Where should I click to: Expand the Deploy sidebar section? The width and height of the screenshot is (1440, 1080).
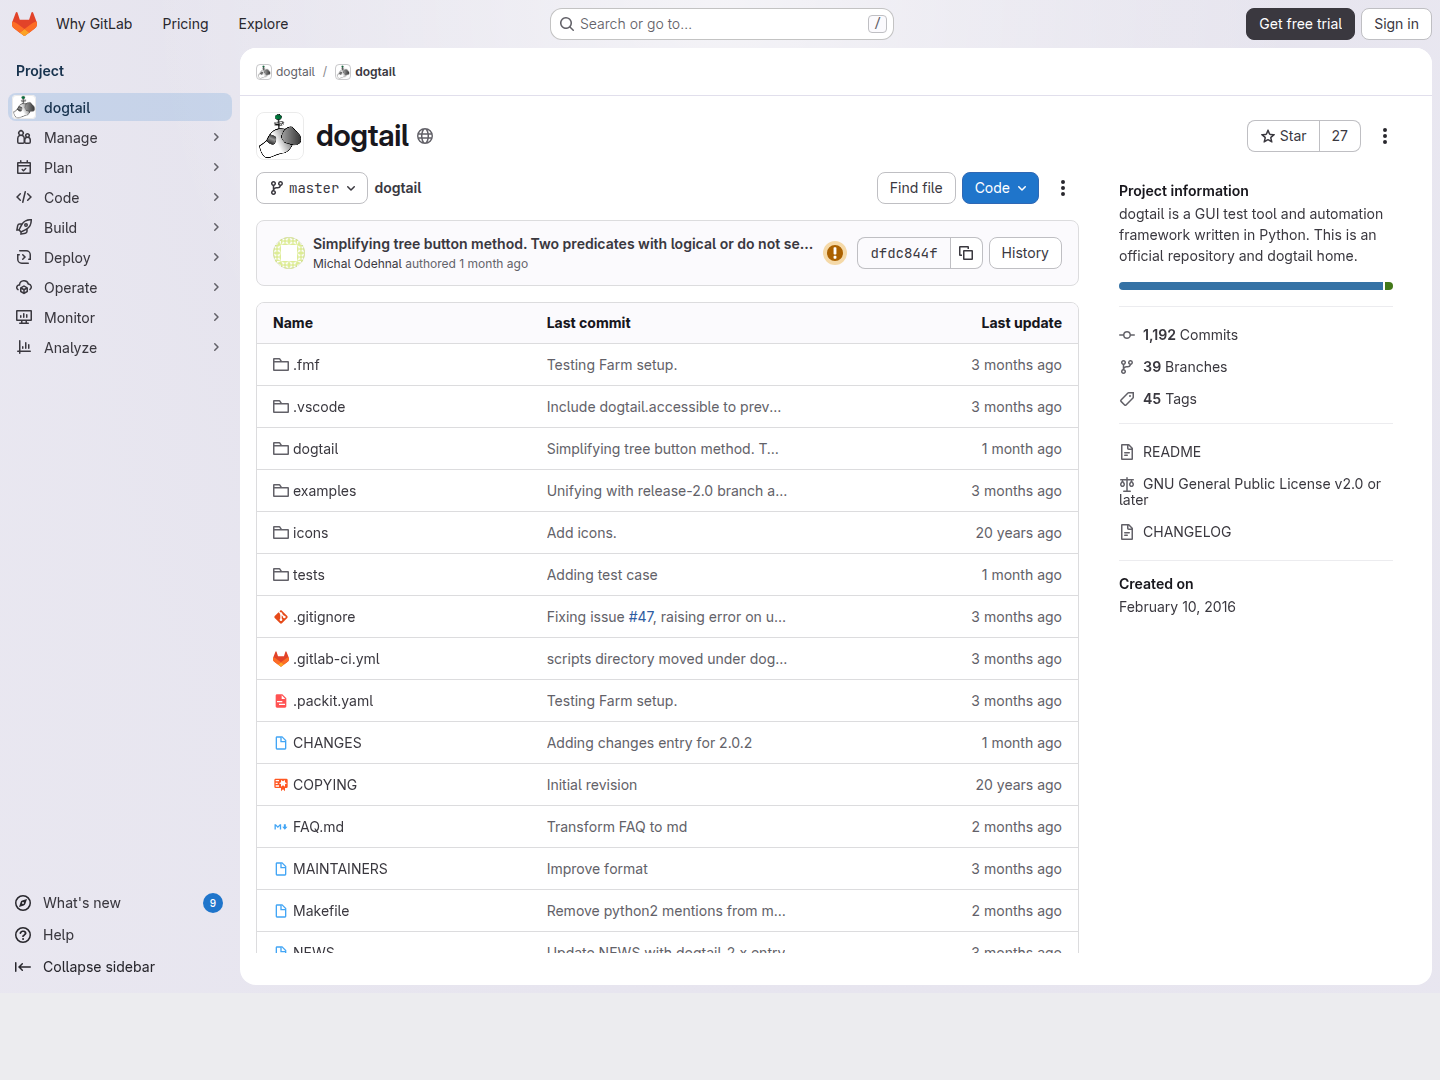click(120, 258)
